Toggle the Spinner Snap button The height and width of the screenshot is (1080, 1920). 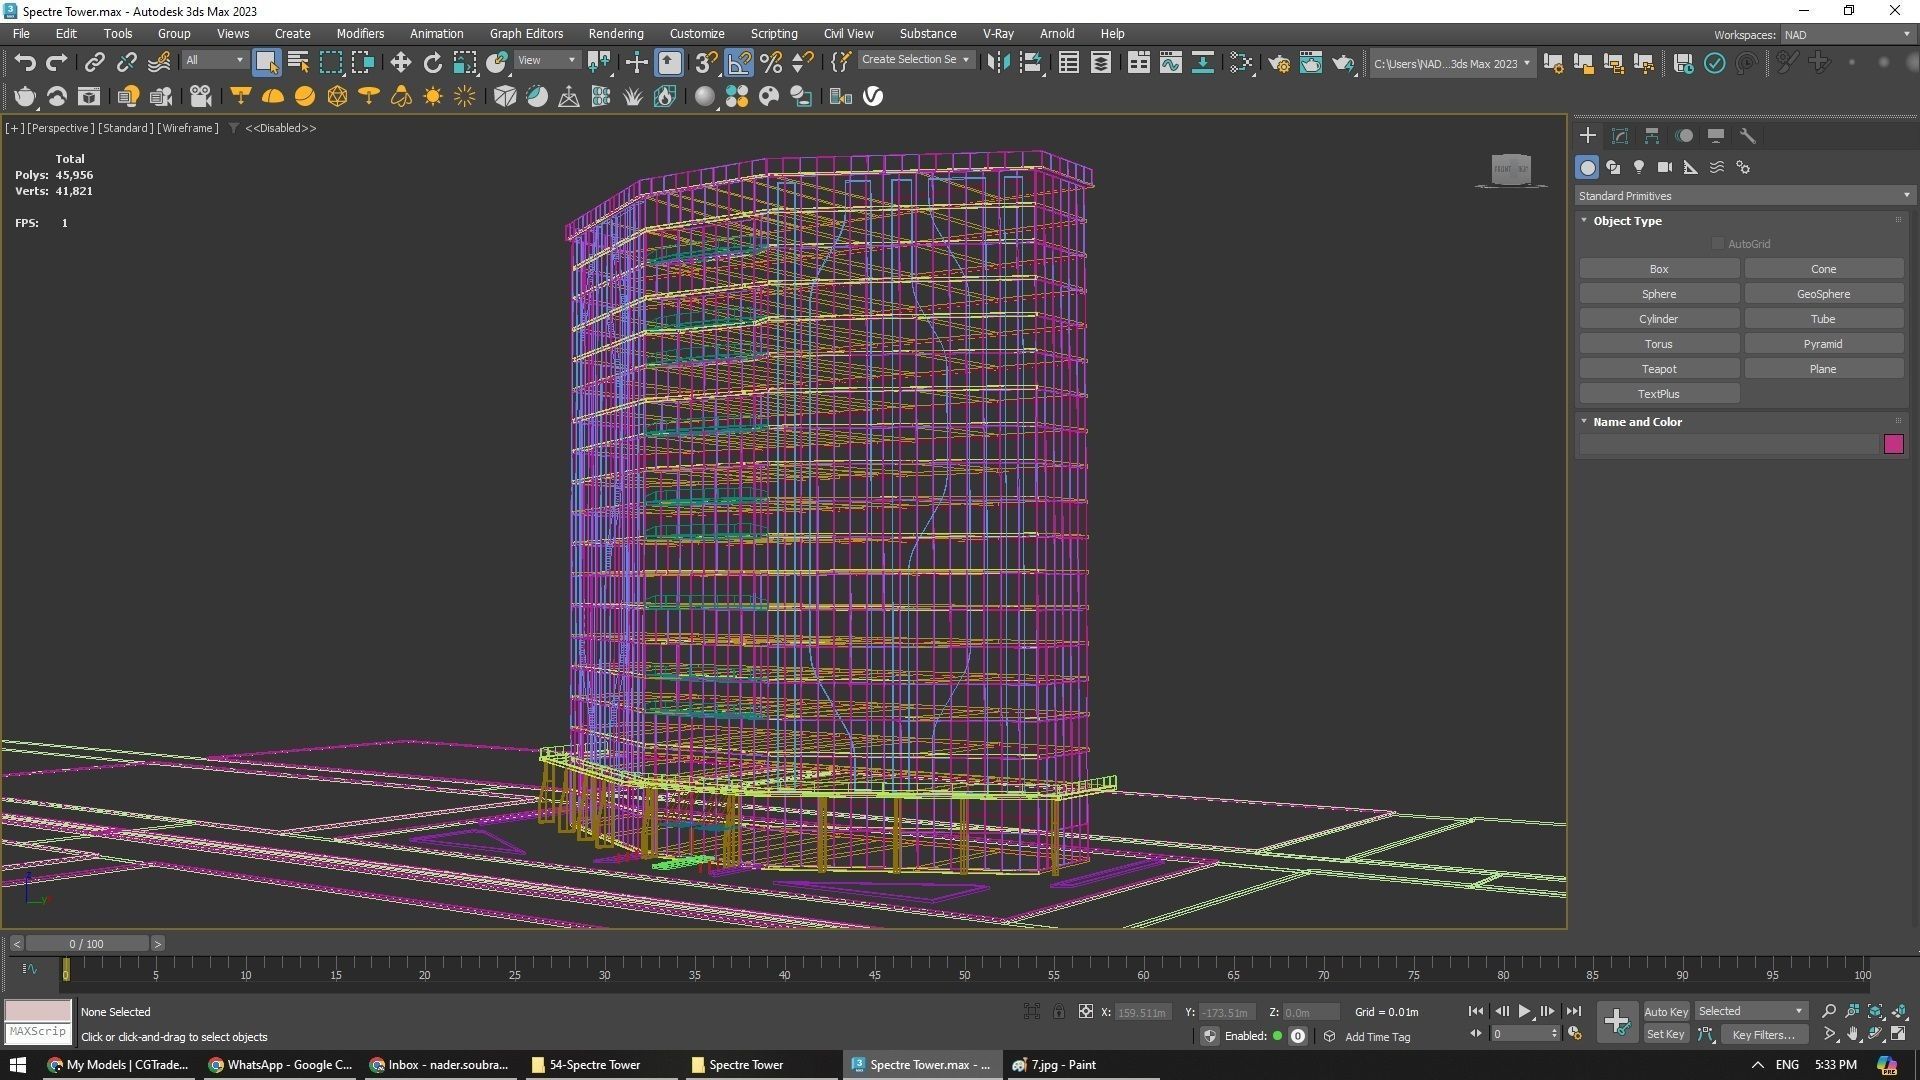pos(803,63)
